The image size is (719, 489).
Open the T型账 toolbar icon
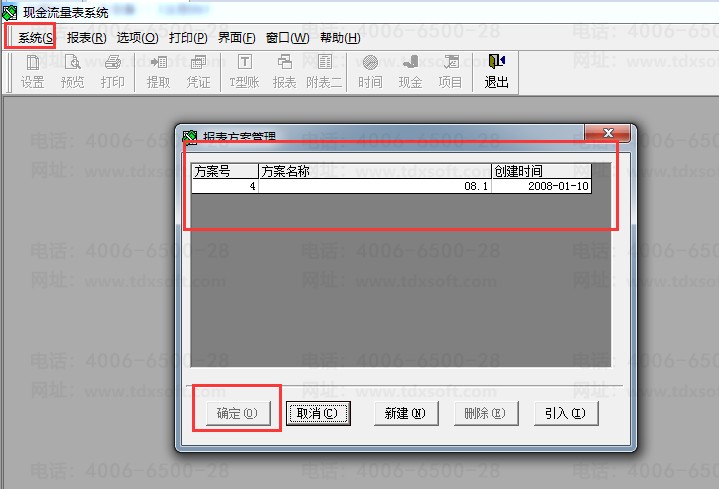point(244,71)
